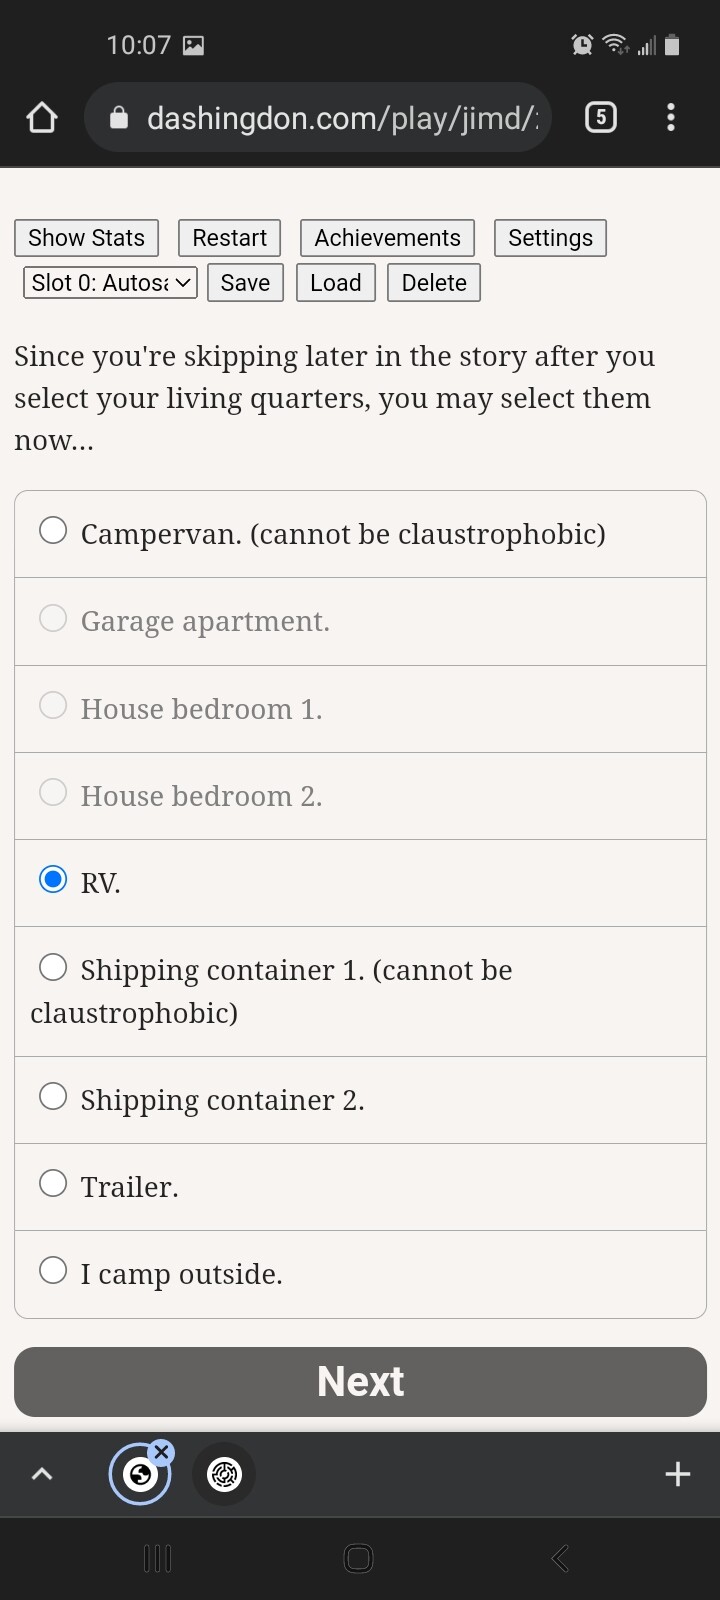The width and height of the screenshot is (720, 1600).
Task: Click the Show Stats button
Action: click(x=87, y=238)
